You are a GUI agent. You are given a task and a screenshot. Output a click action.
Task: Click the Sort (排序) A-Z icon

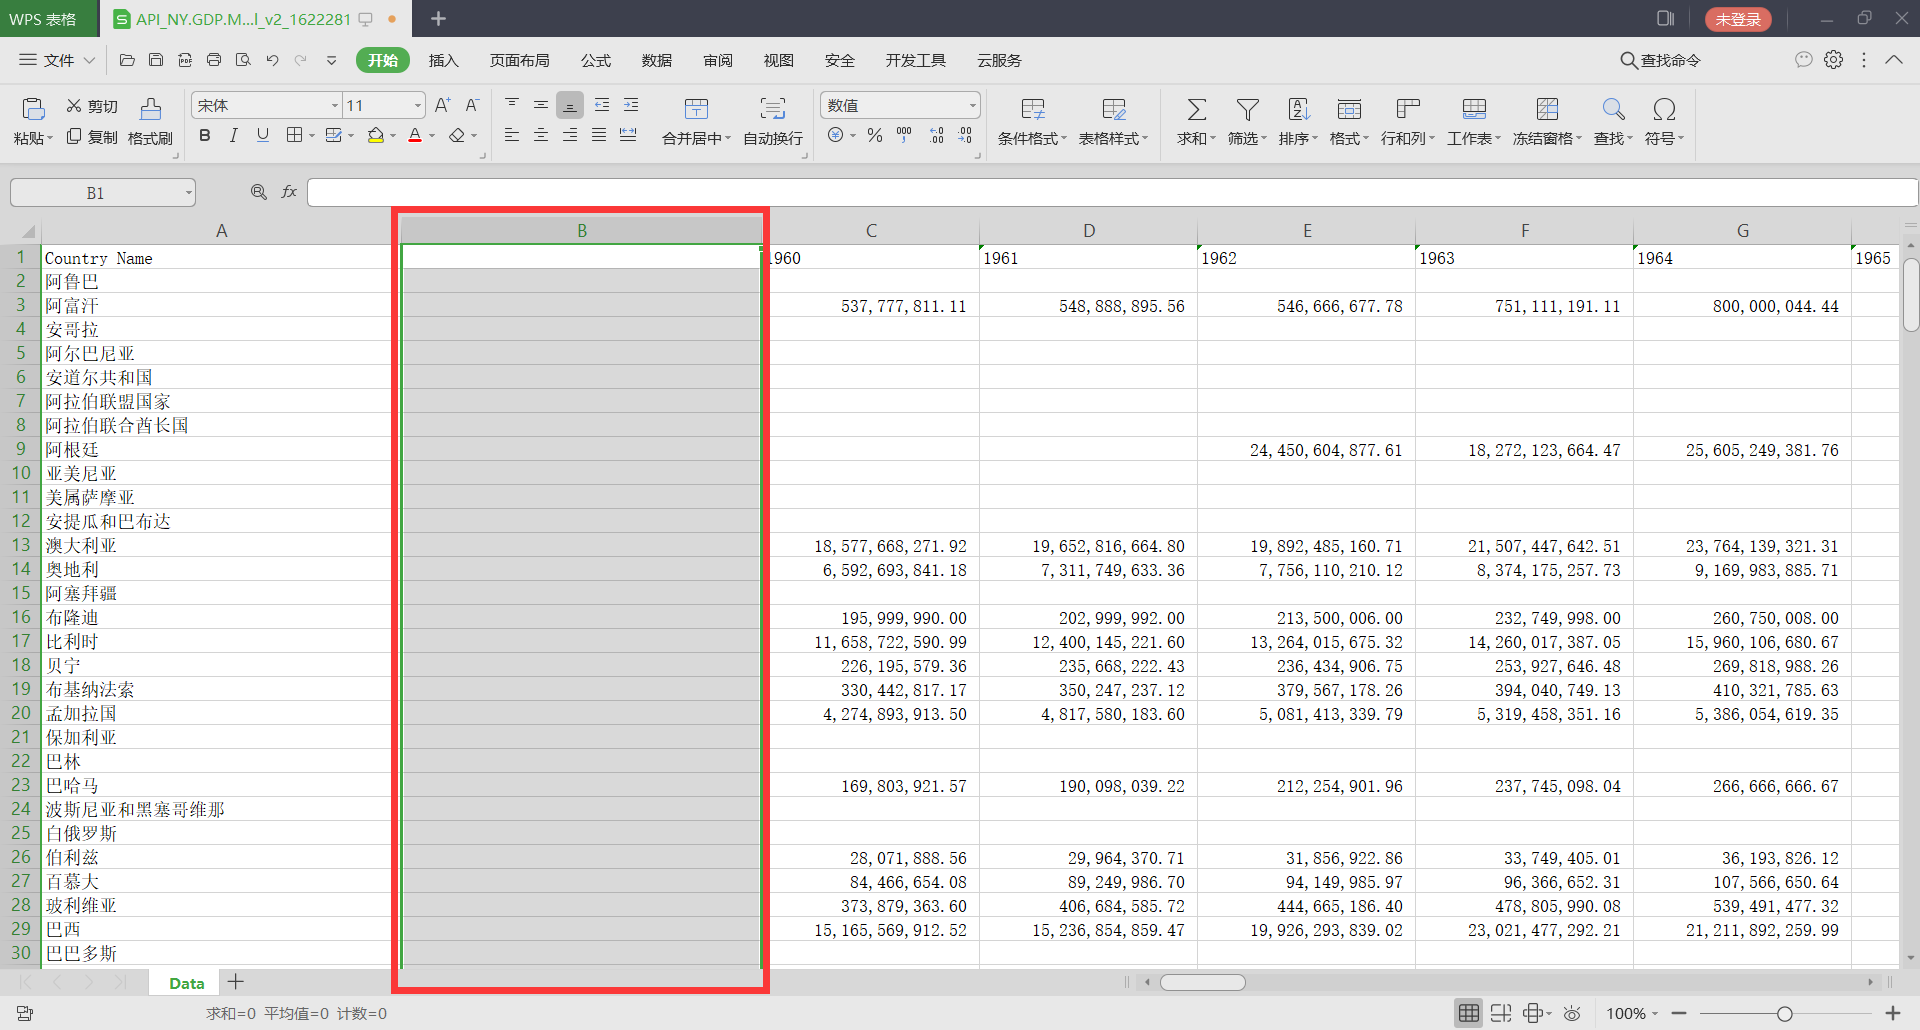1298,109
